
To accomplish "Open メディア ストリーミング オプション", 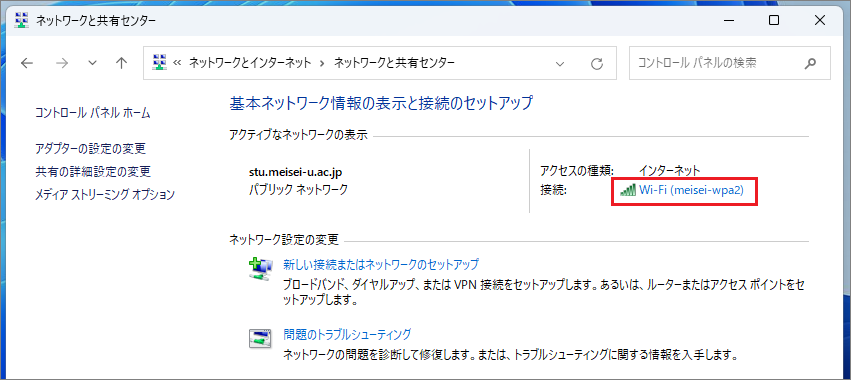I will (x=105, y=195).
